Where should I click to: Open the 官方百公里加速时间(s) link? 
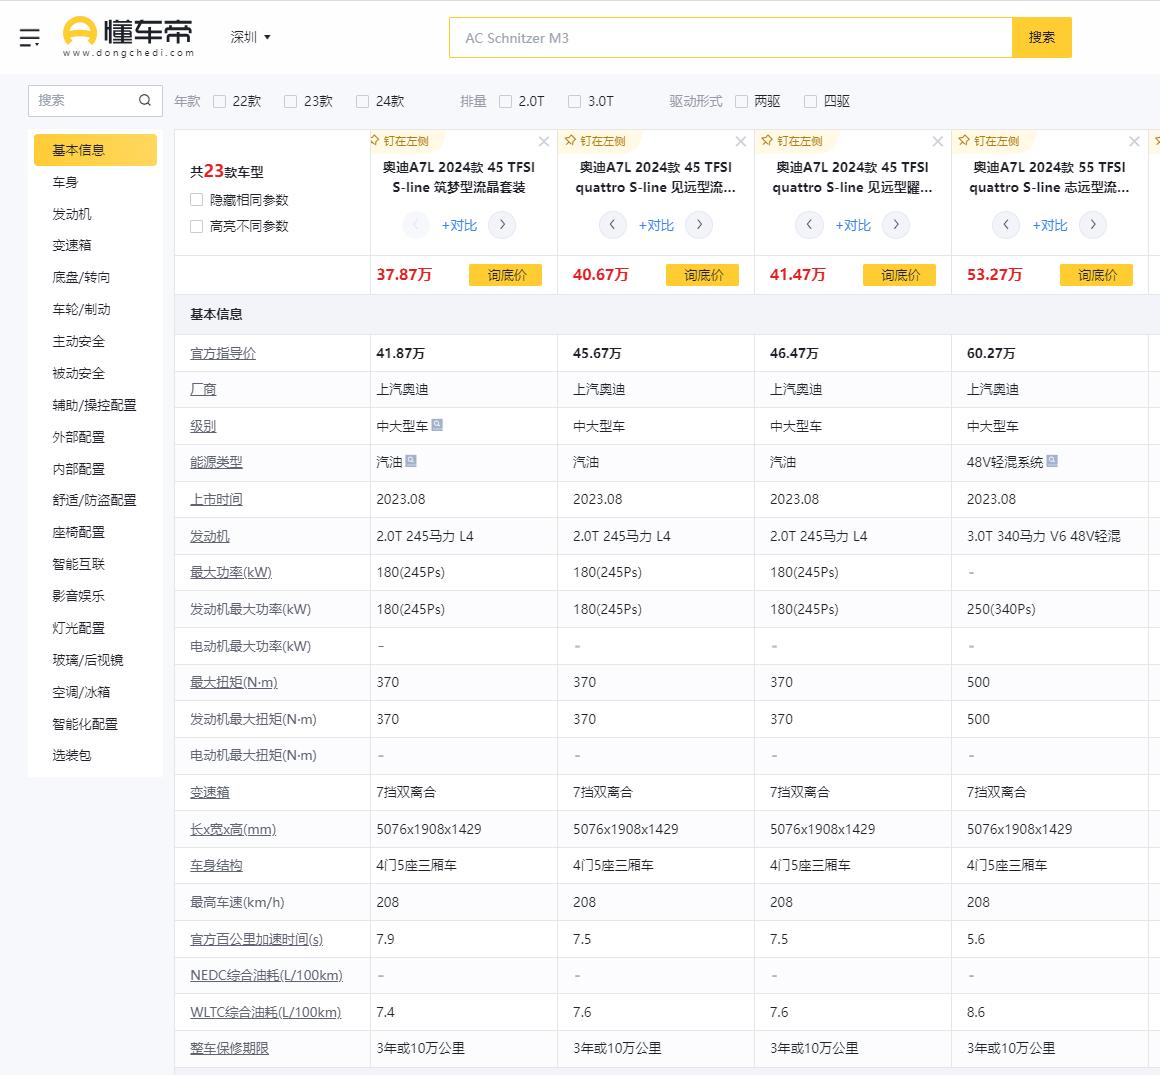[x=257, y=940]
